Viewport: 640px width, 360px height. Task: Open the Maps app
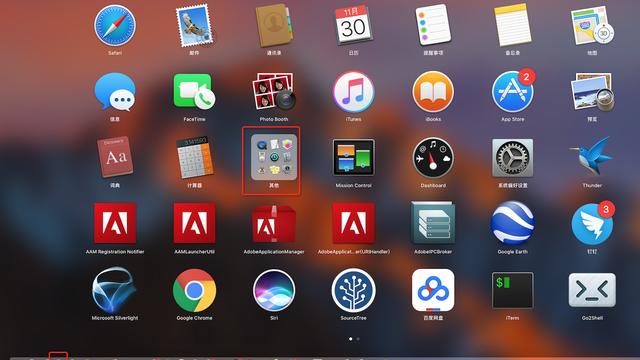(x=592, y=26)
